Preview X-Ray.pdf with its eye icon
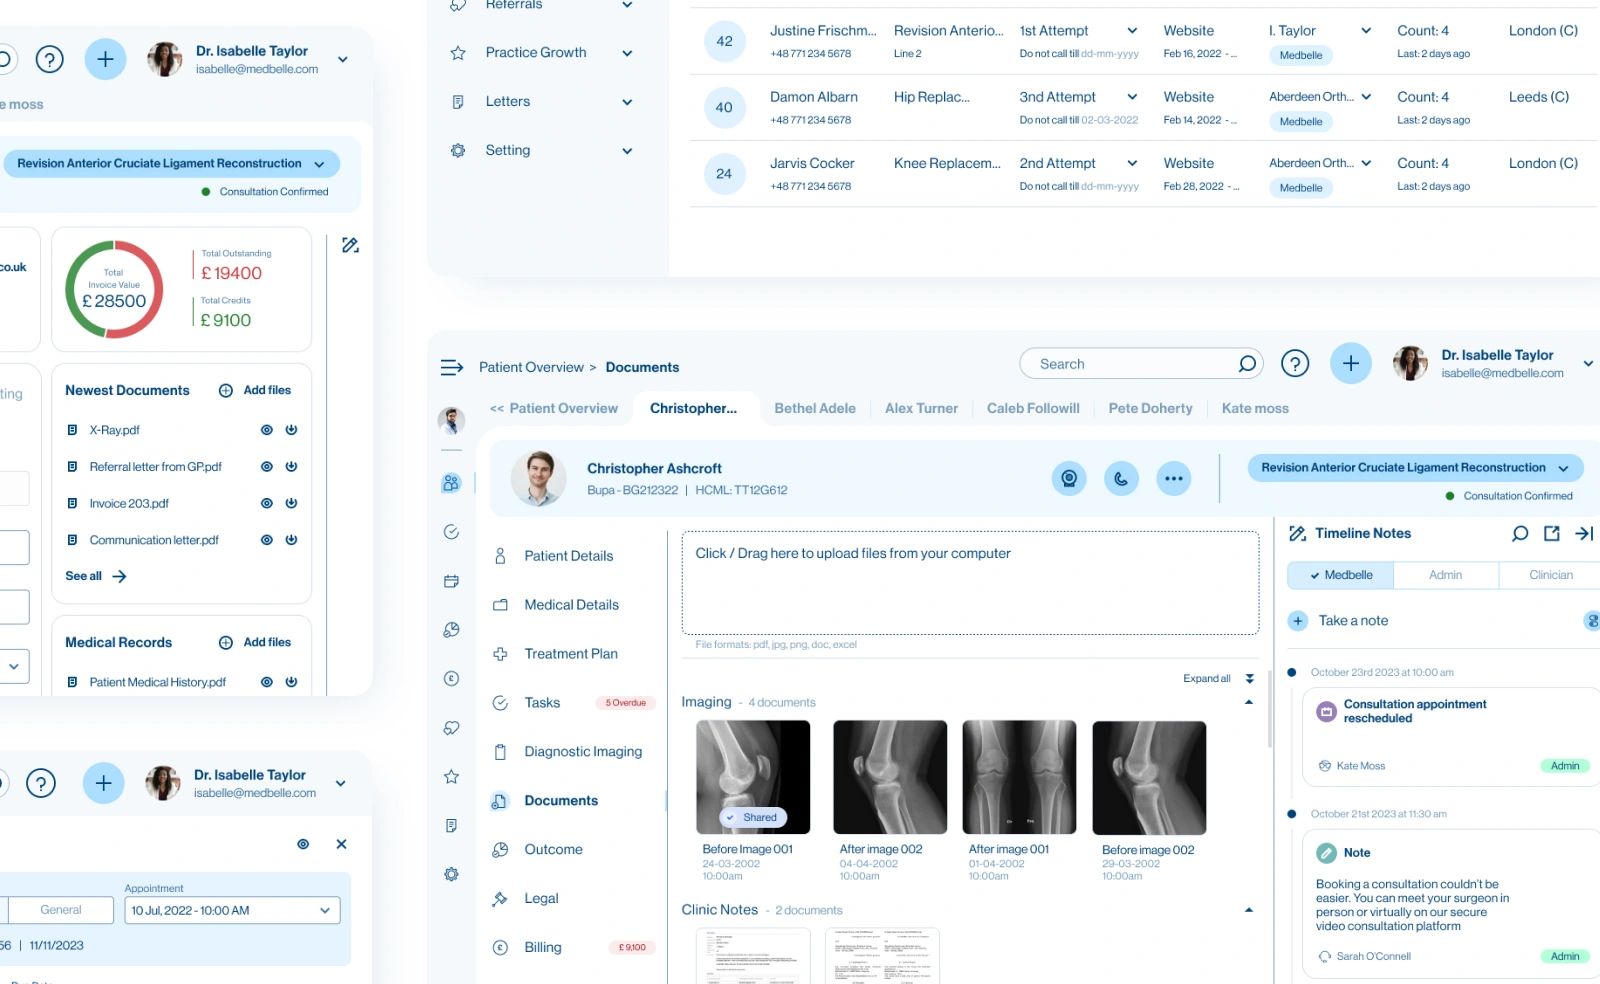This screenshot has height=984, width=1600. [266, 429]
